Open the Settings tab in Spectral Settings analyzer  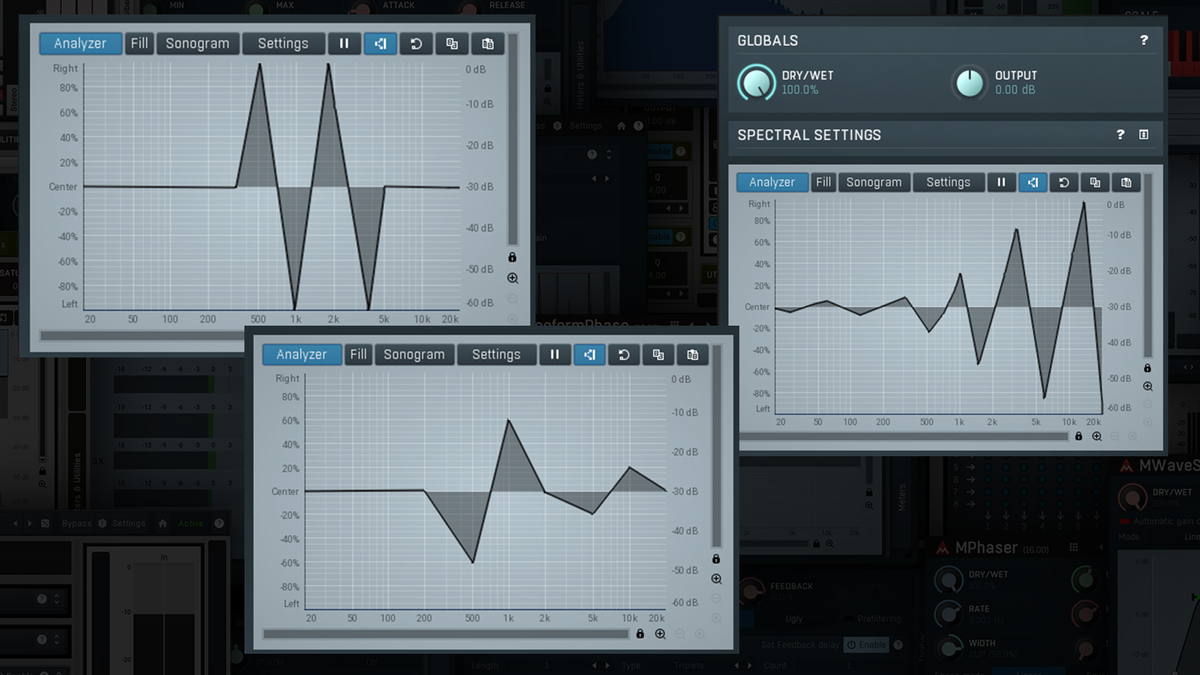tap(948, 182)
